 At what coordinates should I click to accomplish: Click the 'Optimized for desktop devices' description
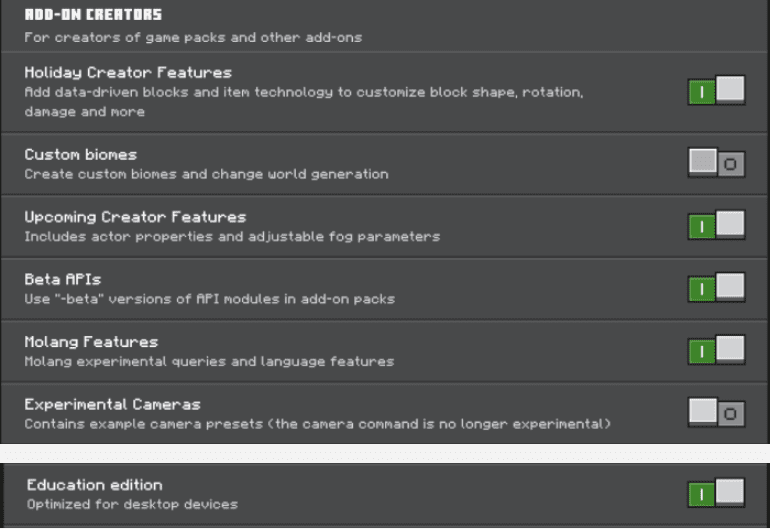[133, 504]
